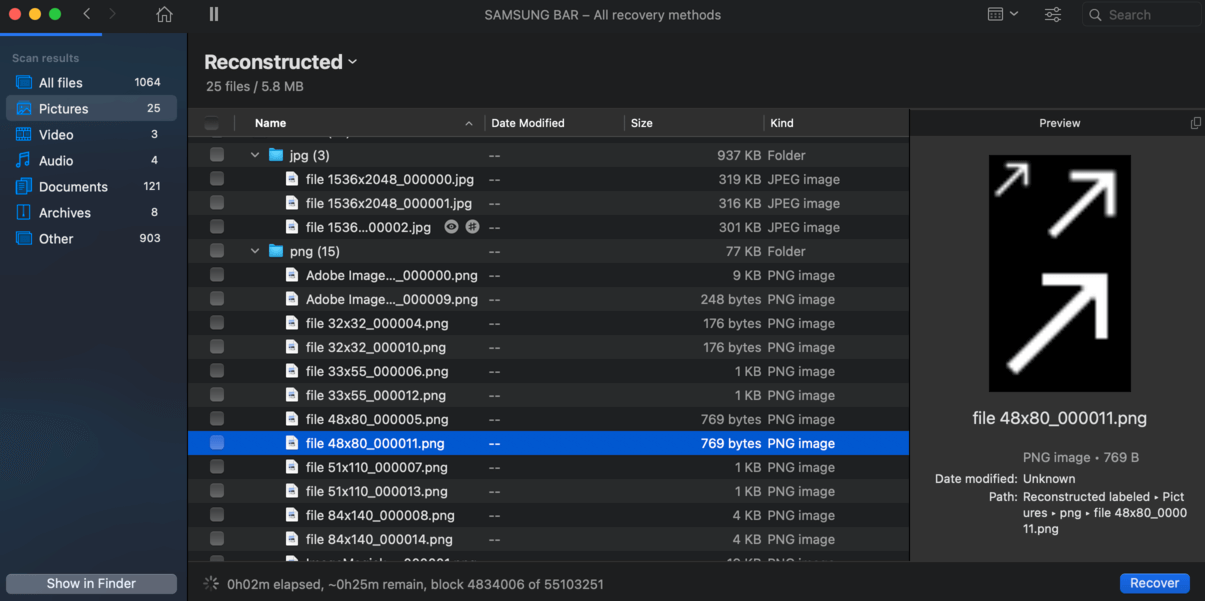Image resolution: width=1205 pixels, height=601 pixels.
Task: Check the box for file 48x80_000011.png
Action: [x=217, y=443]
